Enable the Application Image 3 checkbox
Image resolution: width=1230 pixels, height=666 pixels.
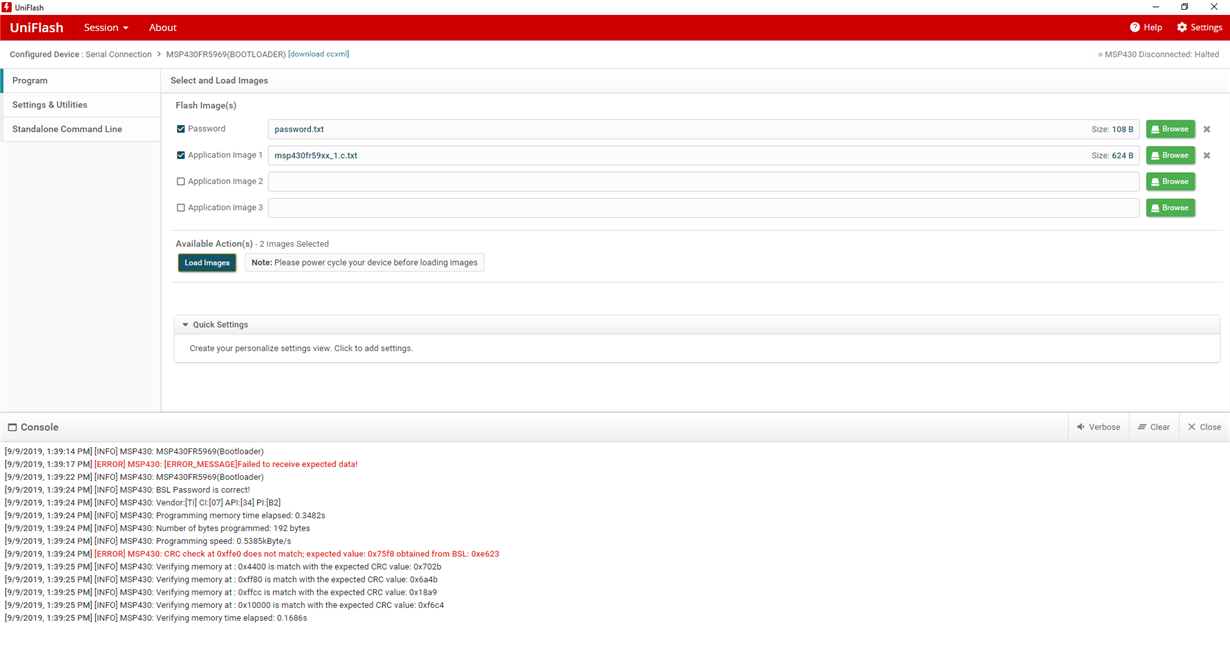click(x=181, y=207)
